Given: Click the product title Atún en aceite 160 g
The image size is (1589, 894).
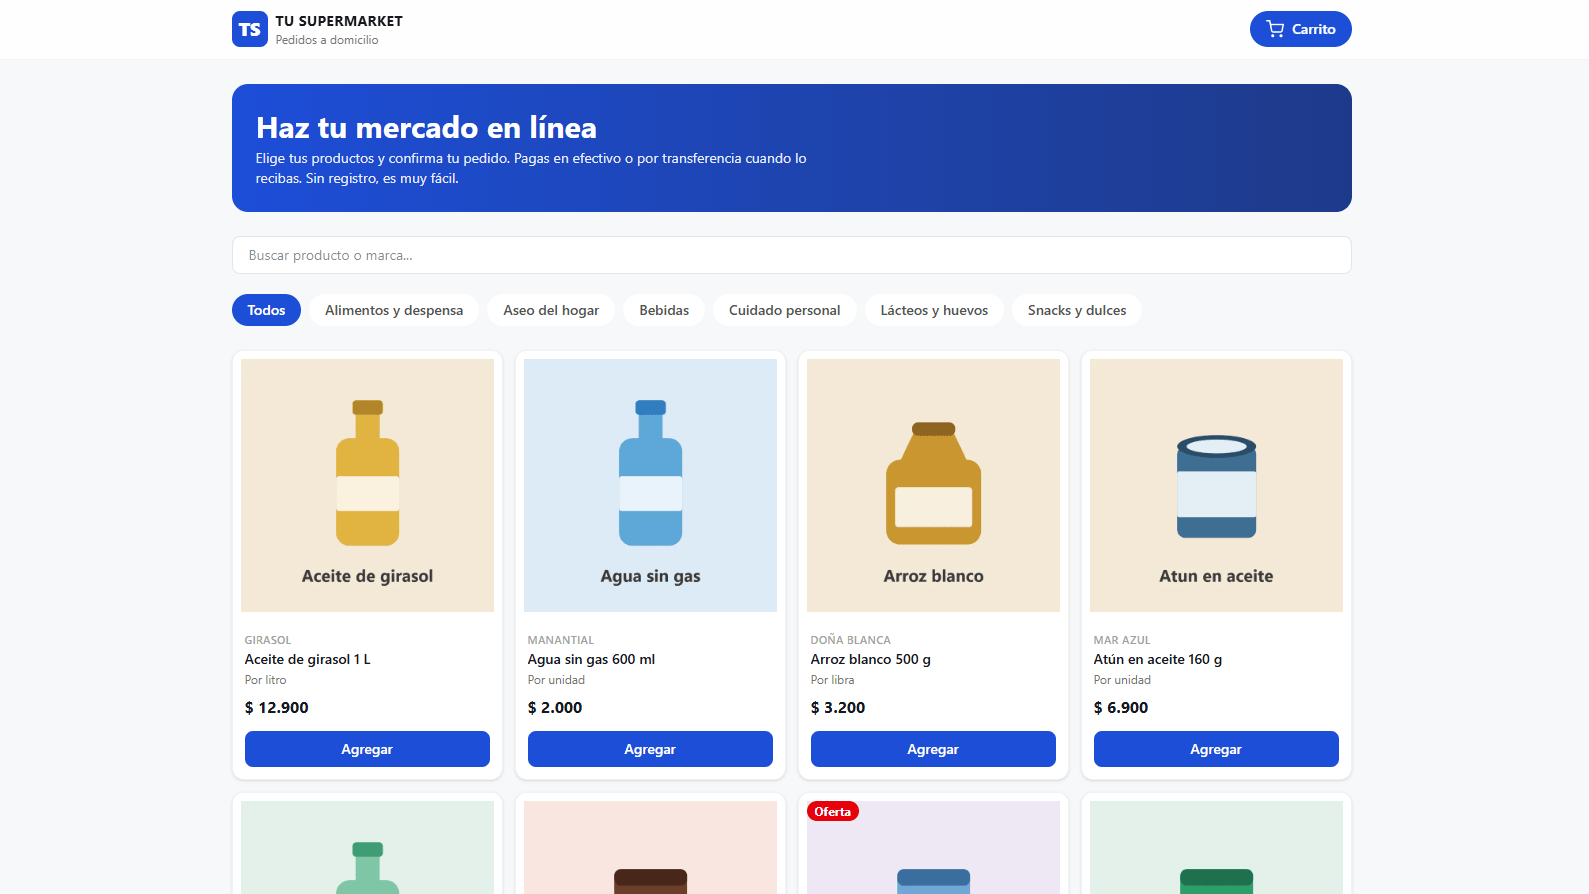Looking at the screenshot, I should coord(1157,659).
